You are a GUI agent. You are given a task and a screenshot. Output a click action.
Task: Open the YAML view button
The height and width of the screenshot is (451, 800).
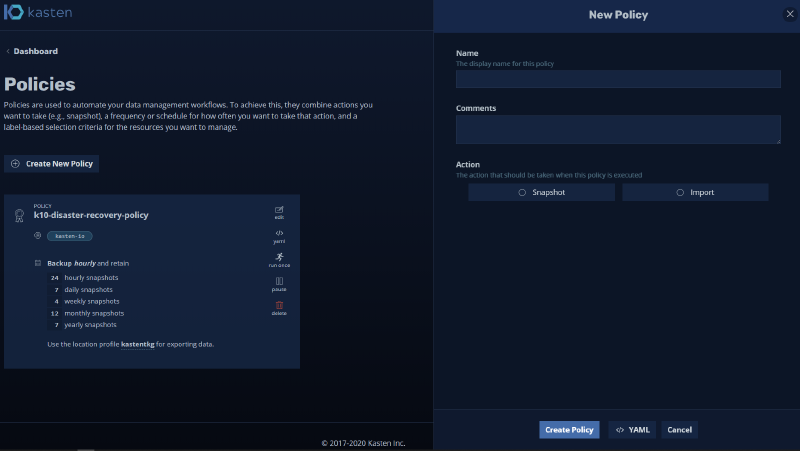pos(632,430)
